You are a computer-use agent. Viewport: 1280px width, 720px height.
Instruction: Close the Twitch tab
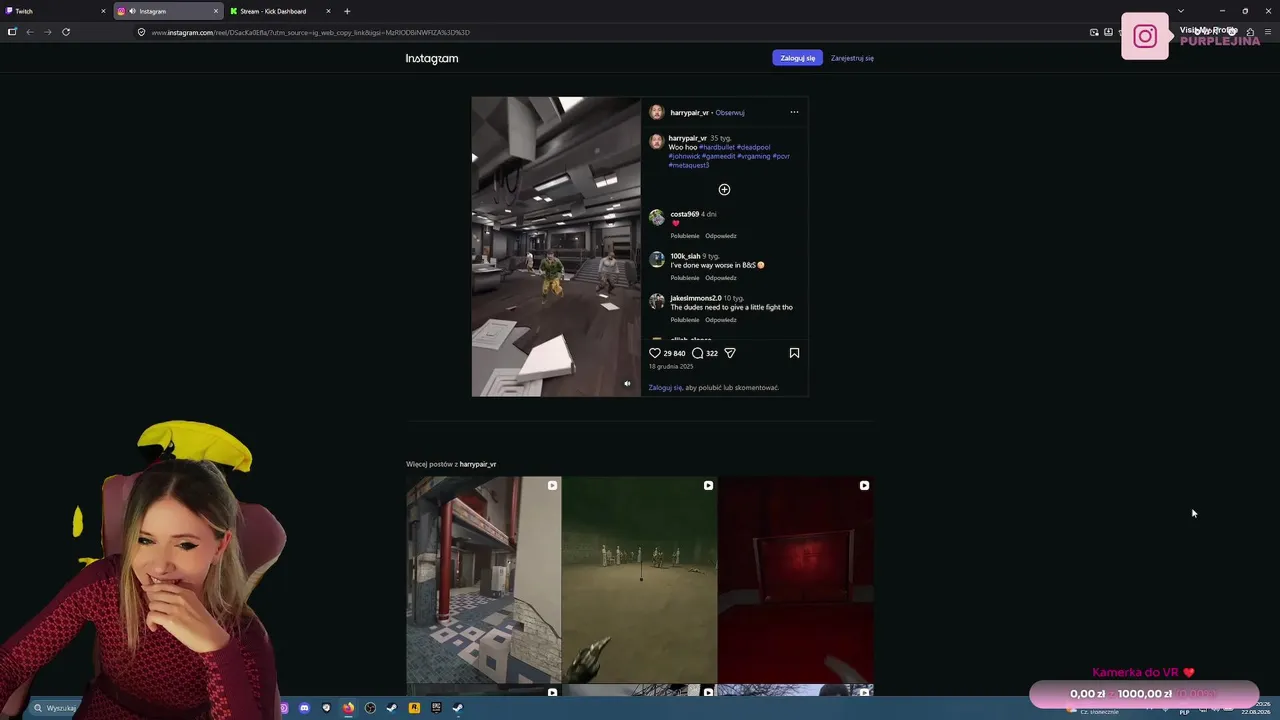(103, 11)
